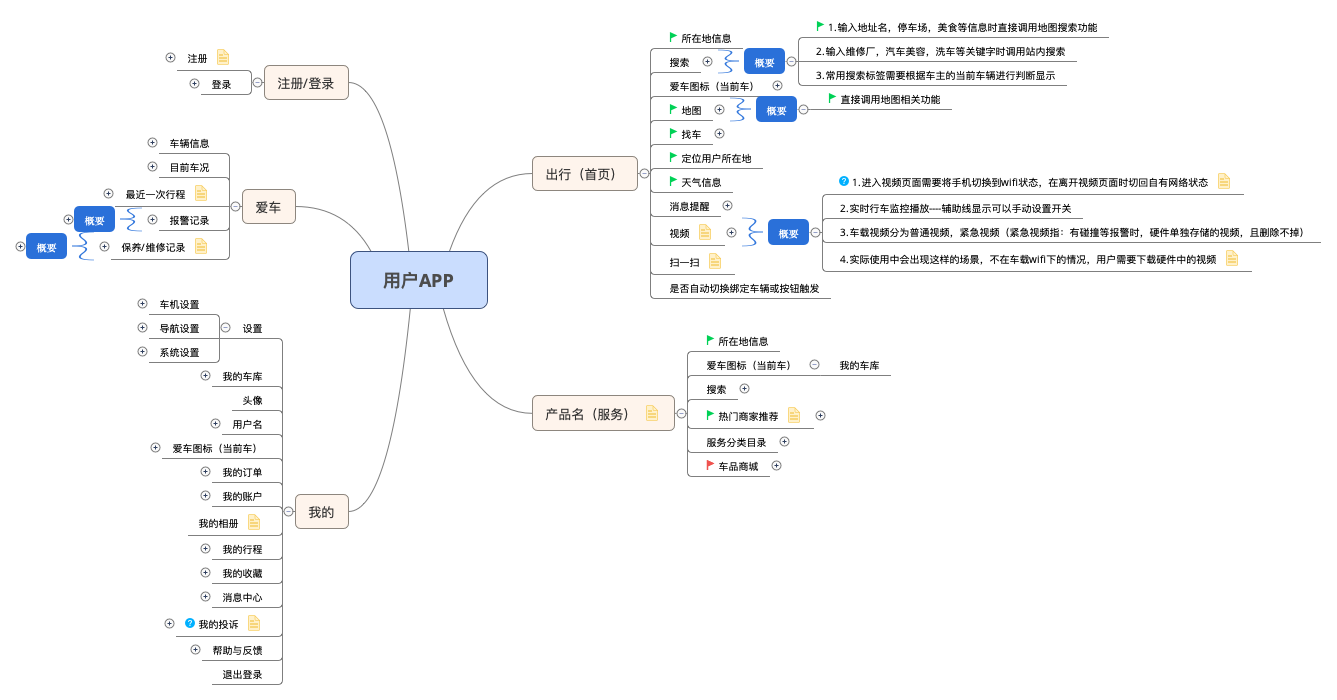
Task: Select the 概要 box beside 视频
Action: [789, 233]
